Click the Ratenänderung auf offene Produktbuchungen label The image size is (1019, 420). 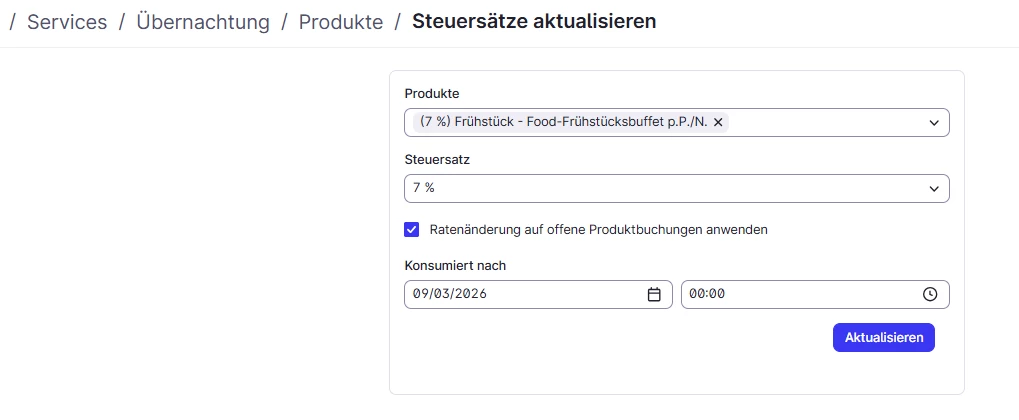[x=598, y=229]
